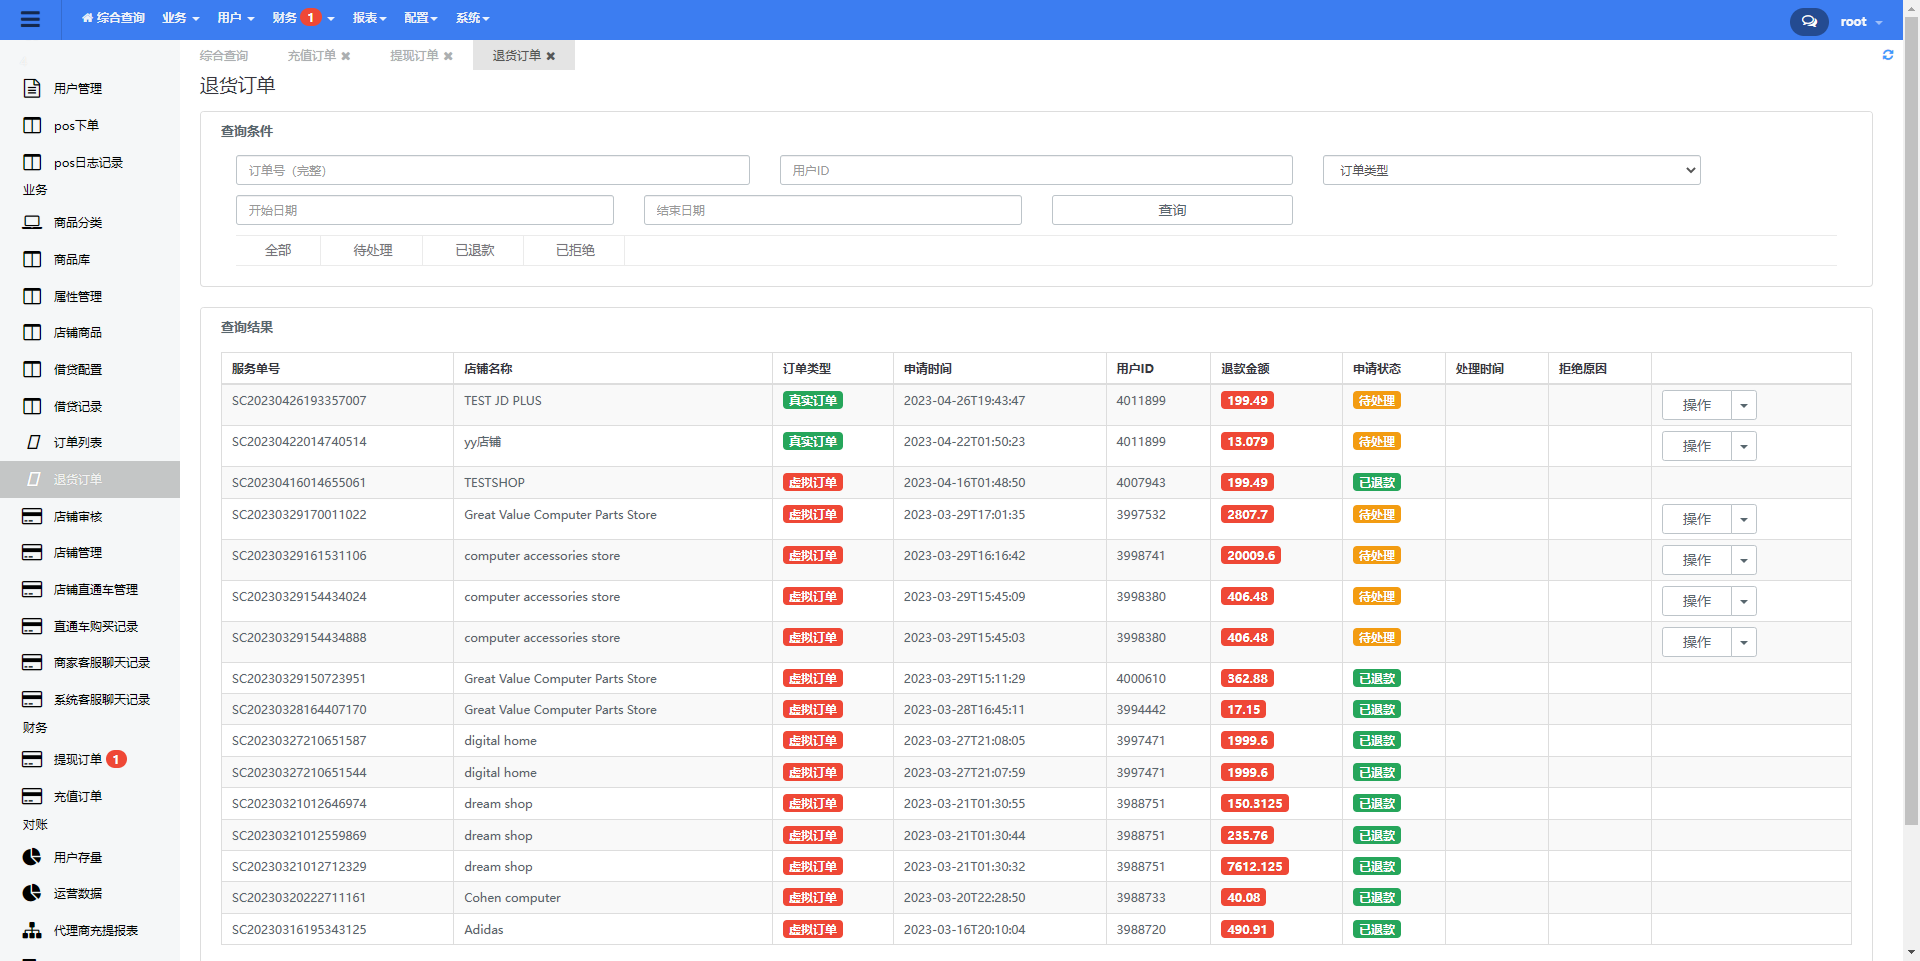The image size is (1920, 961).
Task: Open pos下单 sidebar icon
Action: 32,125
